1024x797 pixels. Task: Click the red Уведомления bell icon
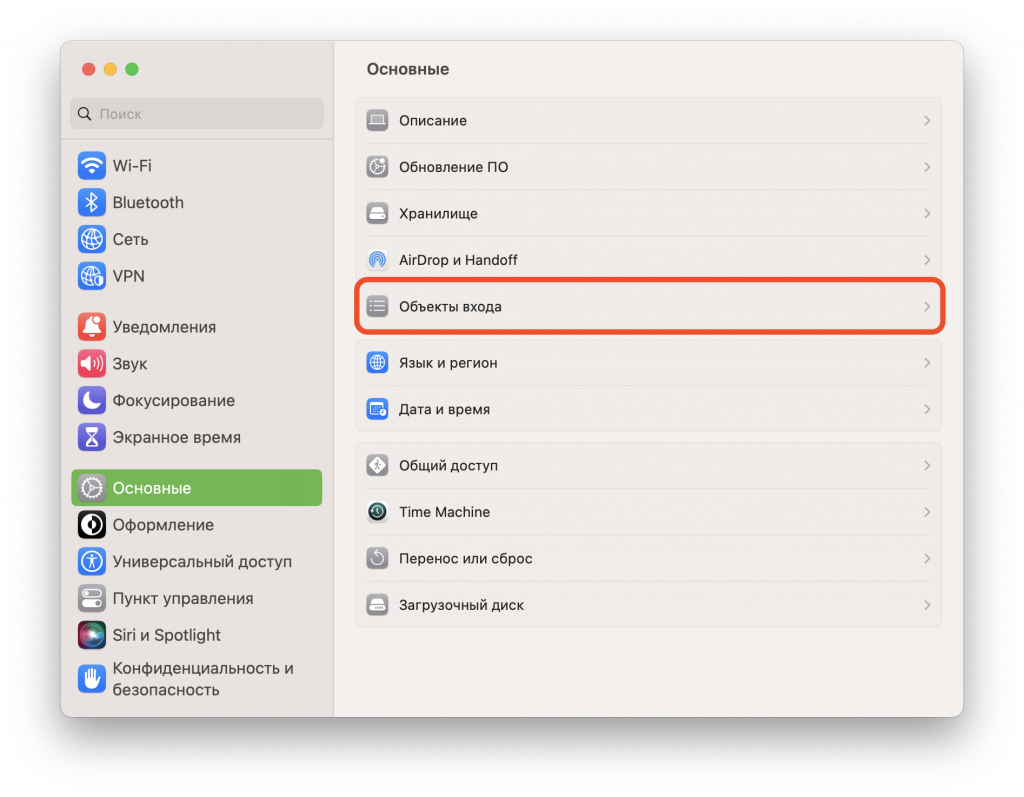pos(92,327)
